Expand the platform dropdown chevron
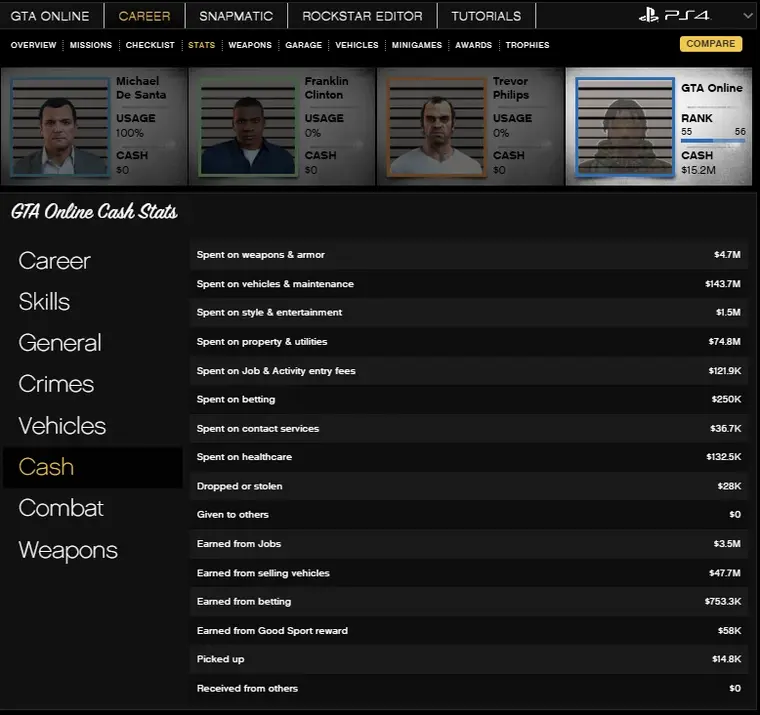760x715 pixels. click(746, 16)
